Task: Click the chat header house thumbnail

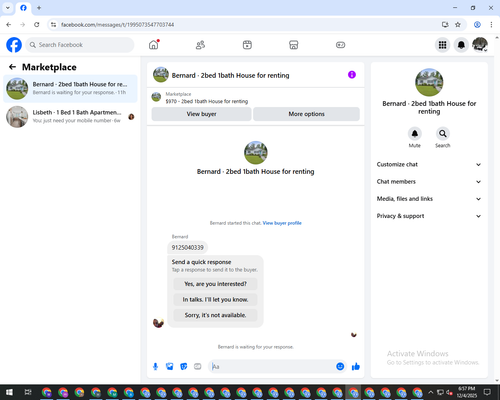Action: click(x=161, y=75)
